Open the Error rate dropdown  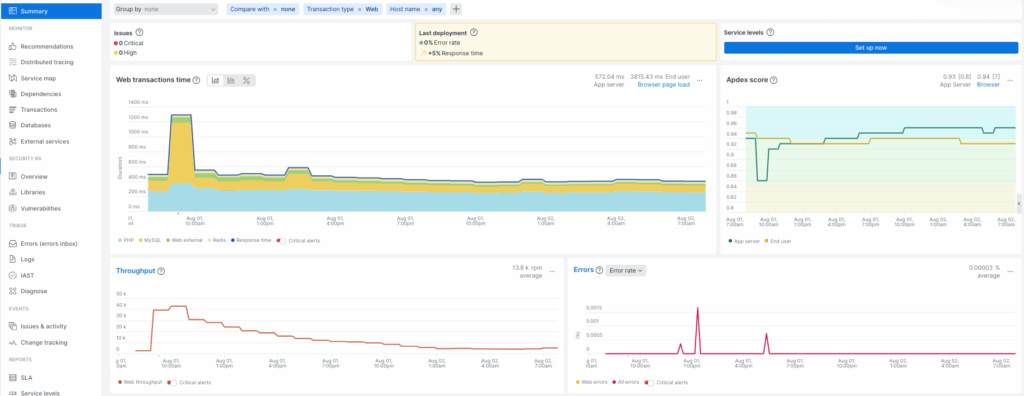click(x=626, y=271)
